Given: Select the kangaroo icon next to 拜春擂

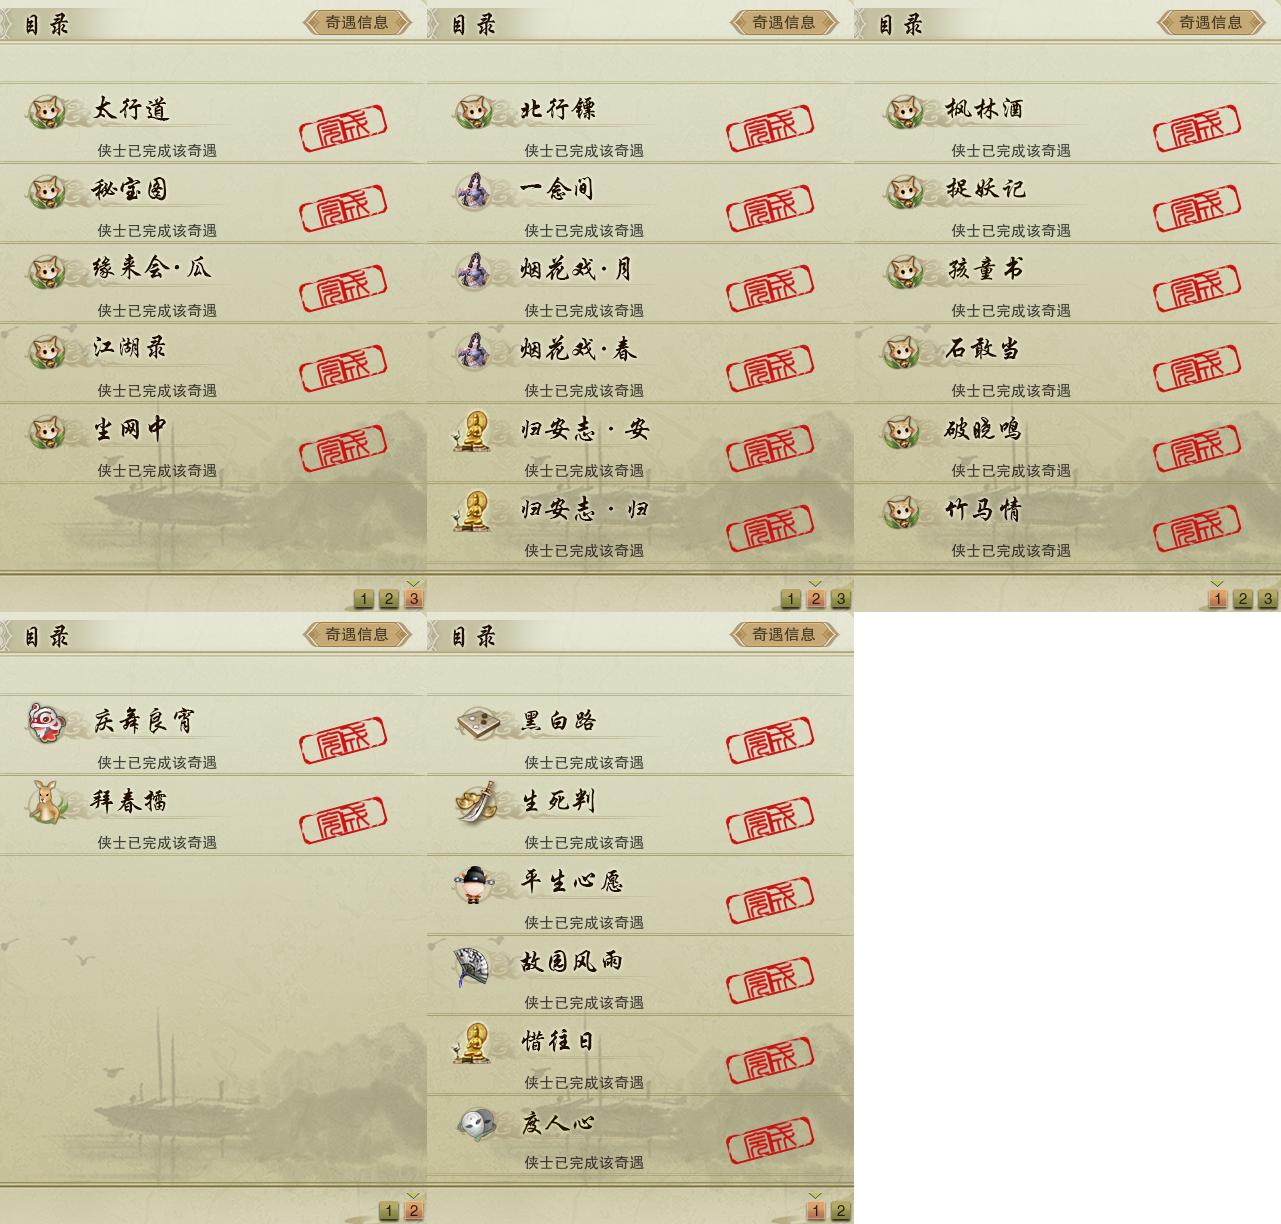Looking at the screenshot, I should tap(46, 801).
